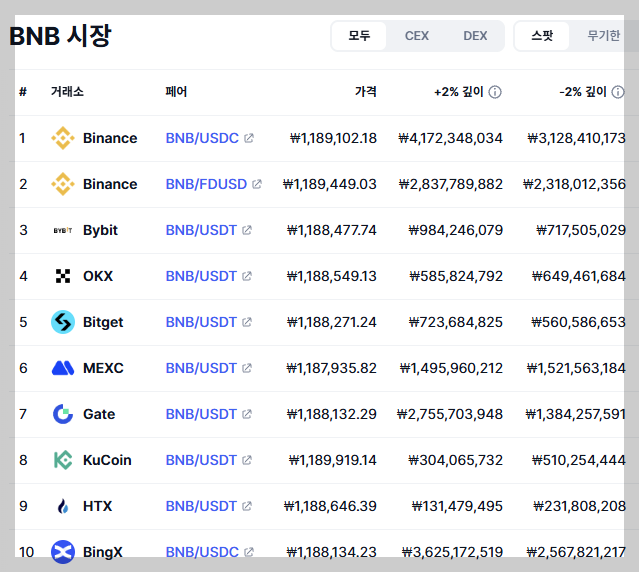This screenshot has height=572, width=639.
Task: Click external link icon in Bitget row
Action: coord(247,322)
